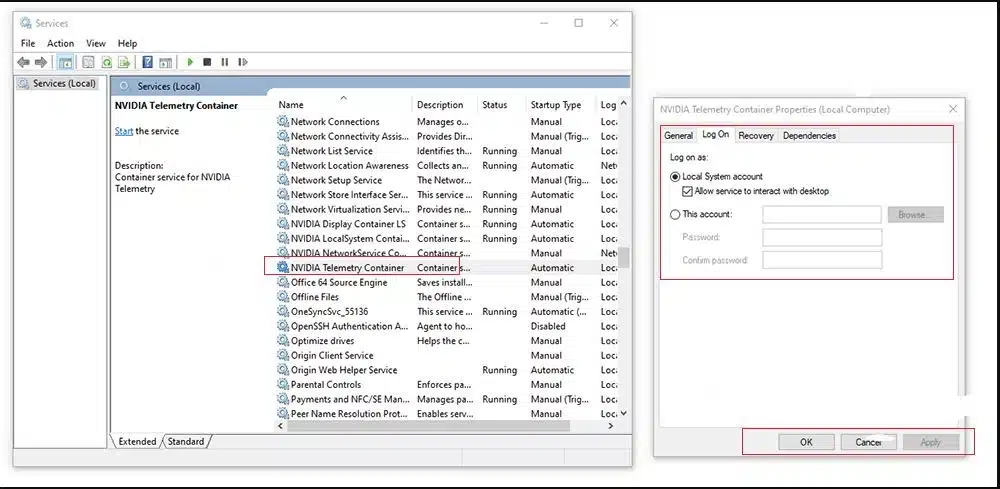1000x489 pixels.
Task: Click OK in the Properties dialog
Action: click(x=806, y=442)
